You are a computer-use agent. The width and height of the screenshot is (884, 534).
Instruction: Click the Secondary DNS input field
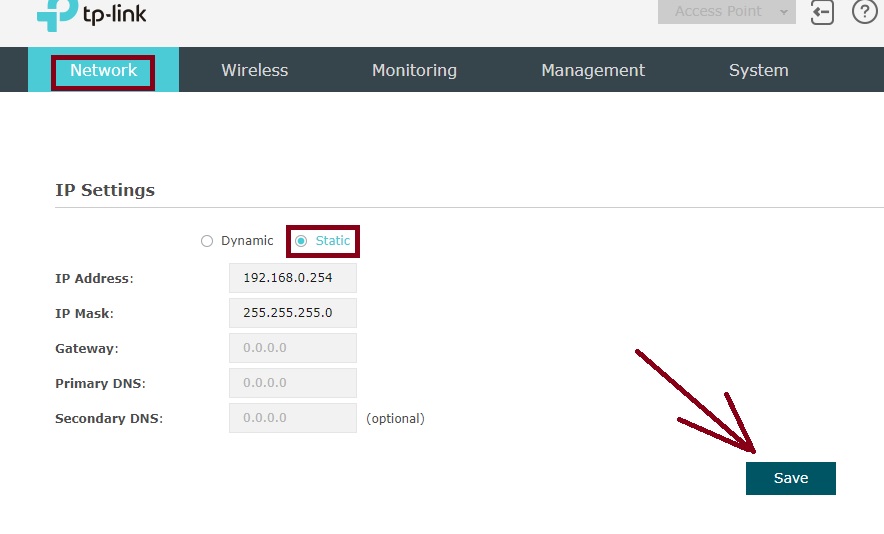tap(292, 418)
